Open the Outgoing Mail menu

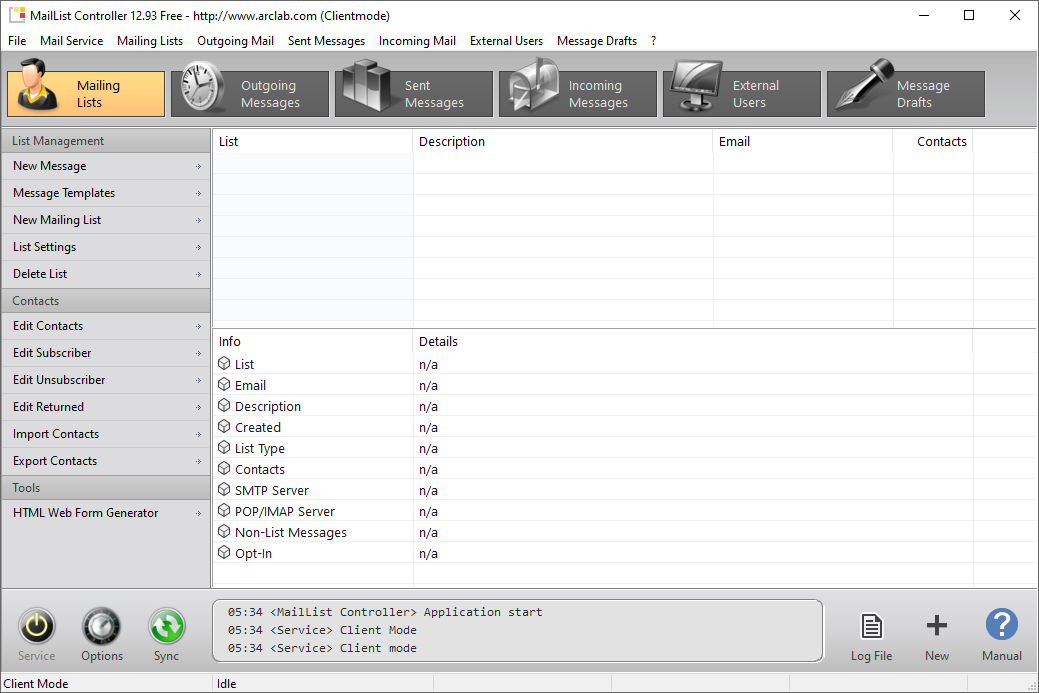pos(235,40)
